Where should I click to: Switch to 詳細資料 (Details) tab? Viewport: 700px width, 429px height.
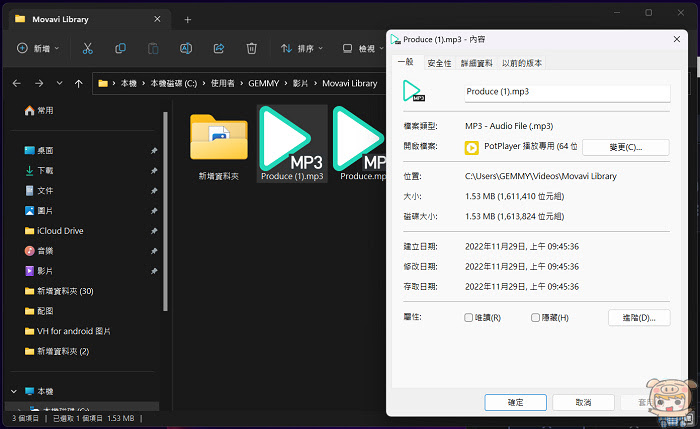[x=477, y=63]
